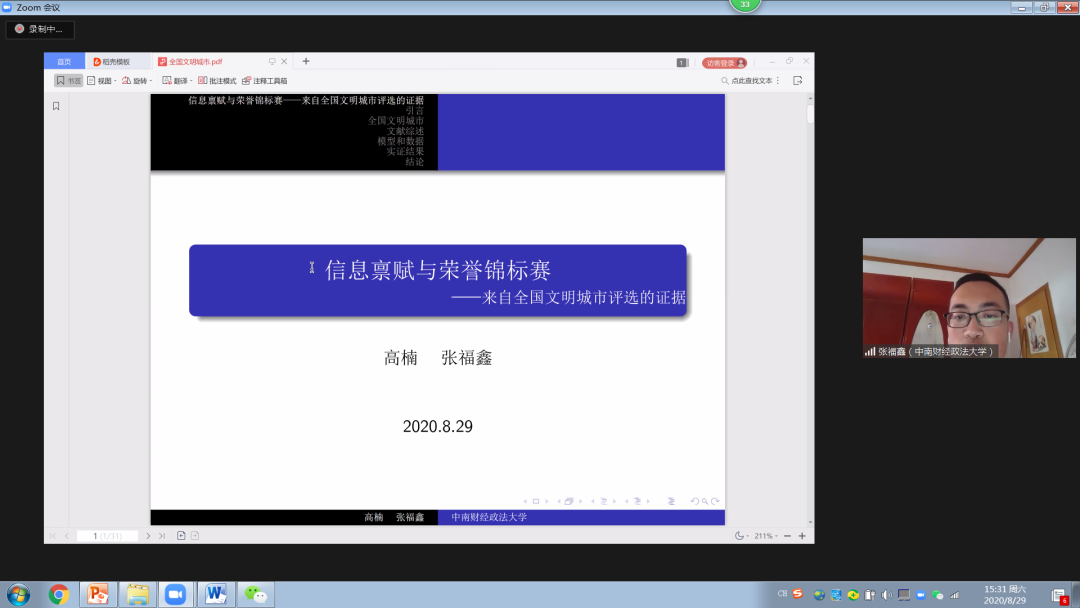Open Zoom from the Windows taskbar
This screenshot has height=608, width=1080.
tap(176, 594)
